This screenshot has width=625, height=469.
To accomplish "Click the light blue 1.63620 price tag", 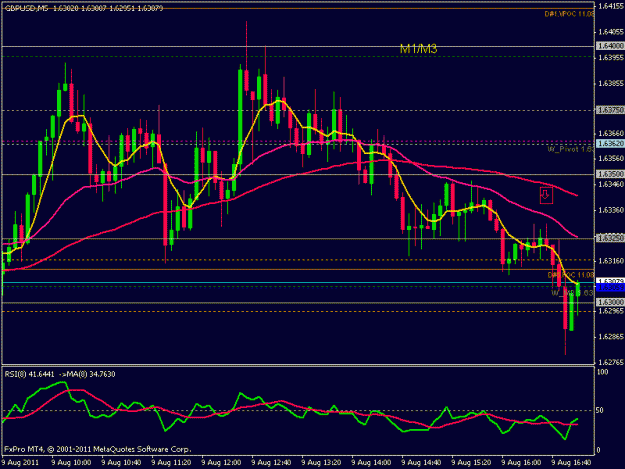I will click(x=610, y=143).
